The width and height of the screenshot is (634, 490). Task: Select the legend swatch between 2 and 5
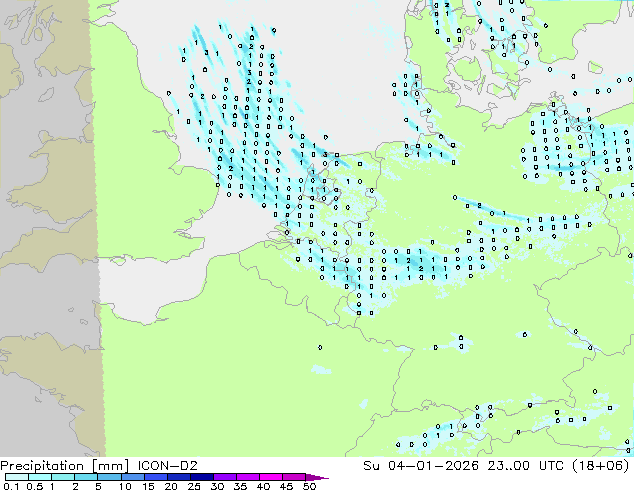[86, 477]
